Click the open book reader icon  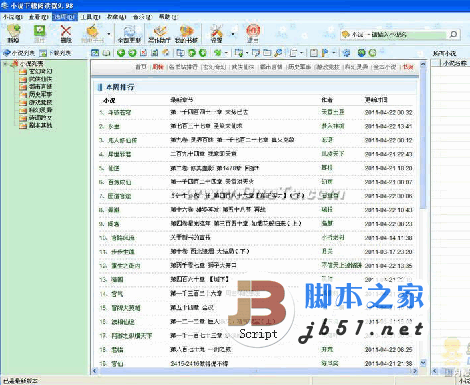[106, 53]
